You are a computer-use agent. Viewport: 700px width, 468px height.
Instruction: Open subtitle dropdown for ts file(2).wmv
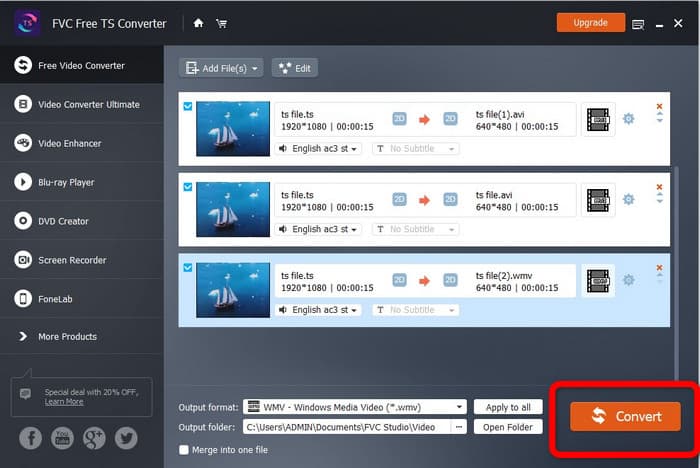[x=416, y=309]
